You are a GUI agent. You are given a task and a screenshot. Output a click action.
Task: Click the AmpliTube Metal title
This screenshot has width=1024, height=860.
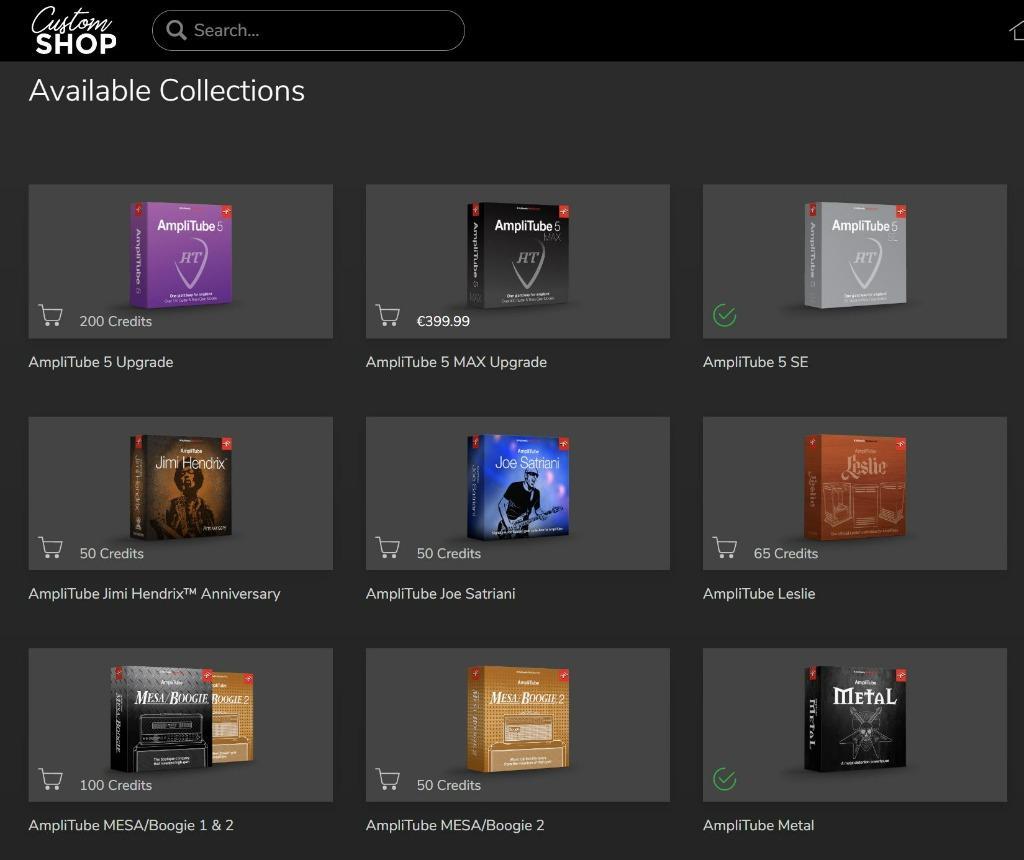tap(758, 825)
